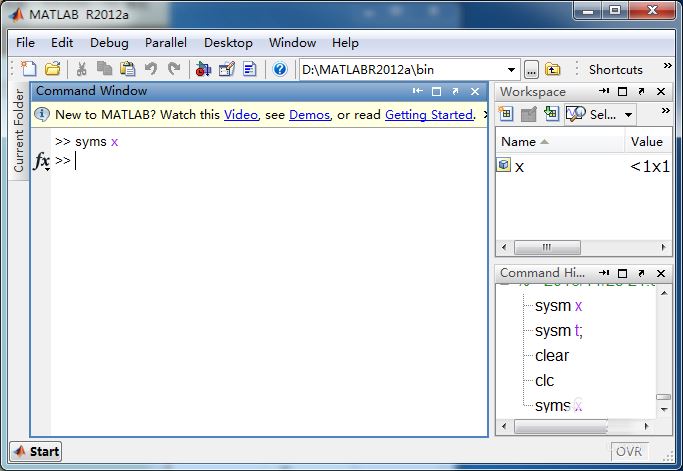The image size is (683, 471).
Task: Expand the Current Folder side tab
Action: tap(18, 130)
